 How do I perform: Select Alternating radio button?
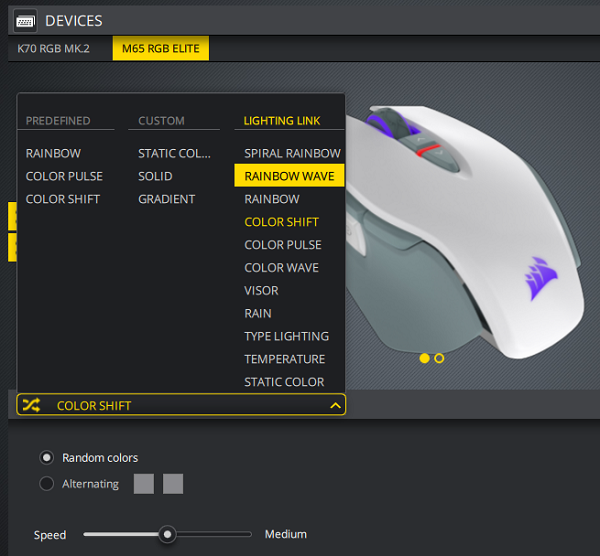(x=46, y=484)
